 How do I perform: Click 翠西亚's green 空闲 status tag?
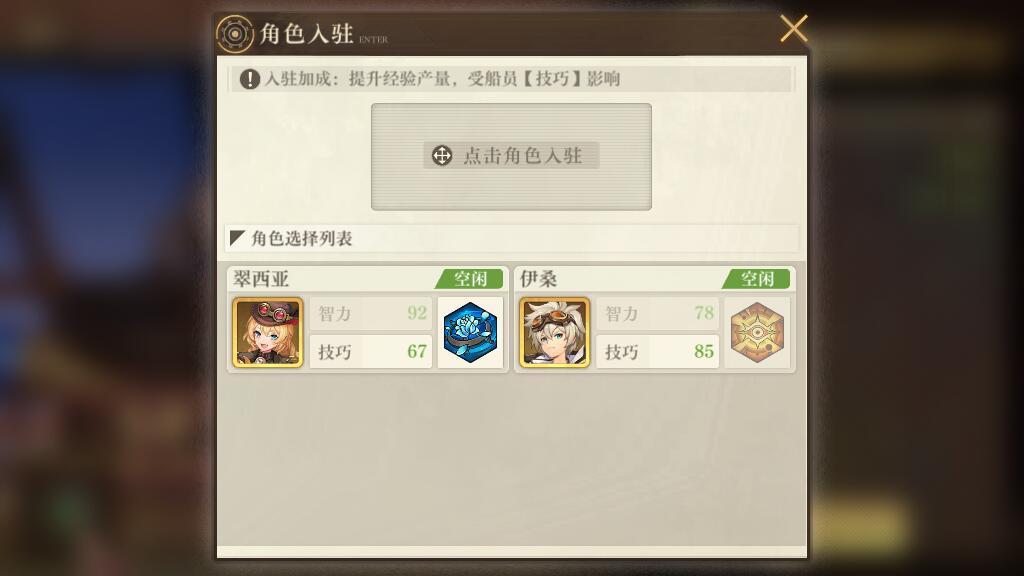(469, 279)
